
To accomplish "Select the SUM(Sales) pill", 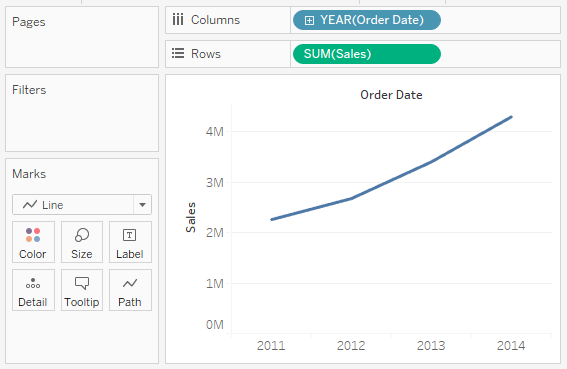I will pyautogui.click(x=367, y=54).
